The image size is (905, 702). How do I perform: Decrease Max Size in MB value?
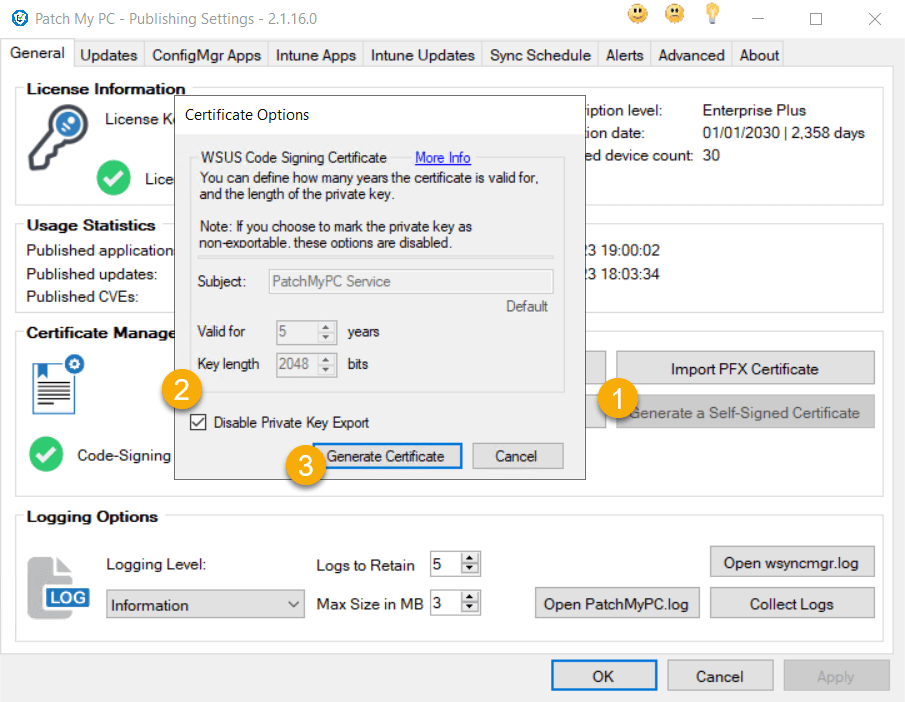pos(470,607)
